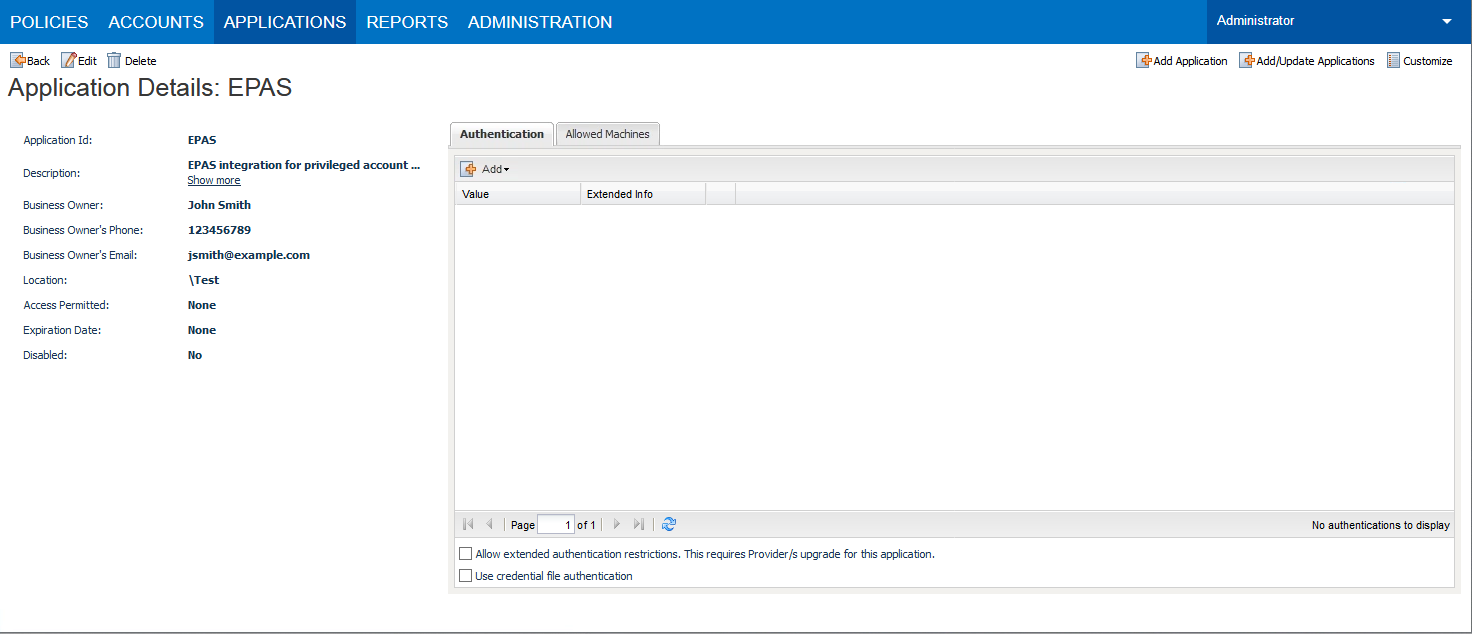Enable extended authentication restrictions
Screen dimensions: 1472x634
[465, 553]
